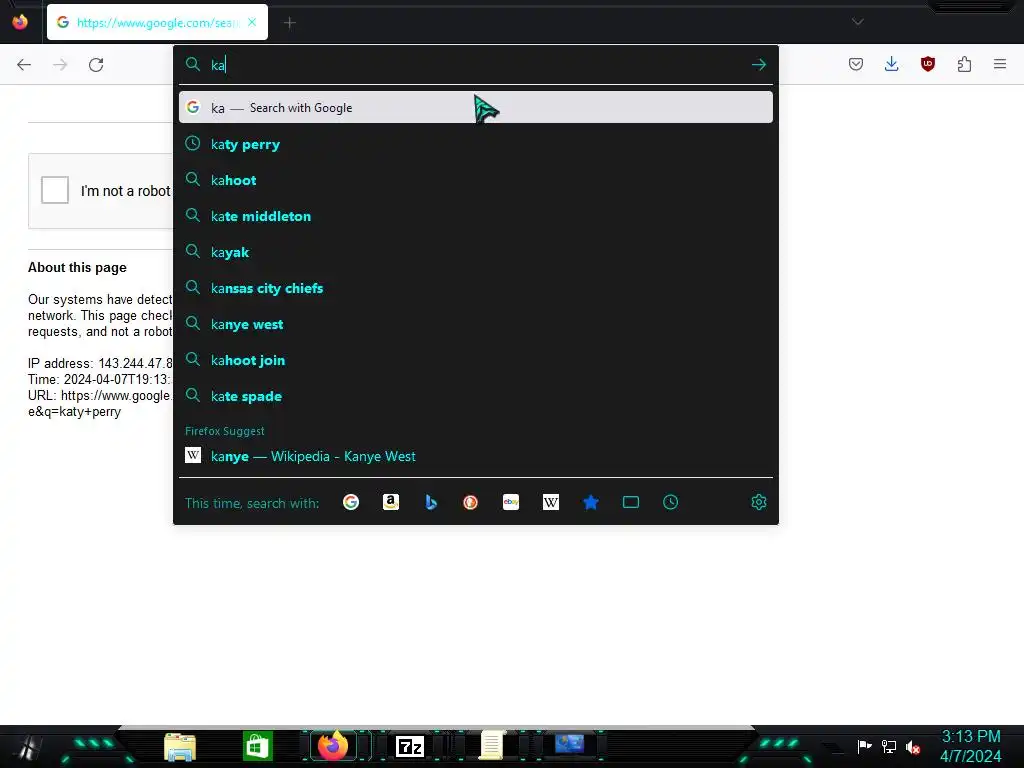Open the Action Center flag tray icon
The image size is (1024, 768).
tap(865, 746)
